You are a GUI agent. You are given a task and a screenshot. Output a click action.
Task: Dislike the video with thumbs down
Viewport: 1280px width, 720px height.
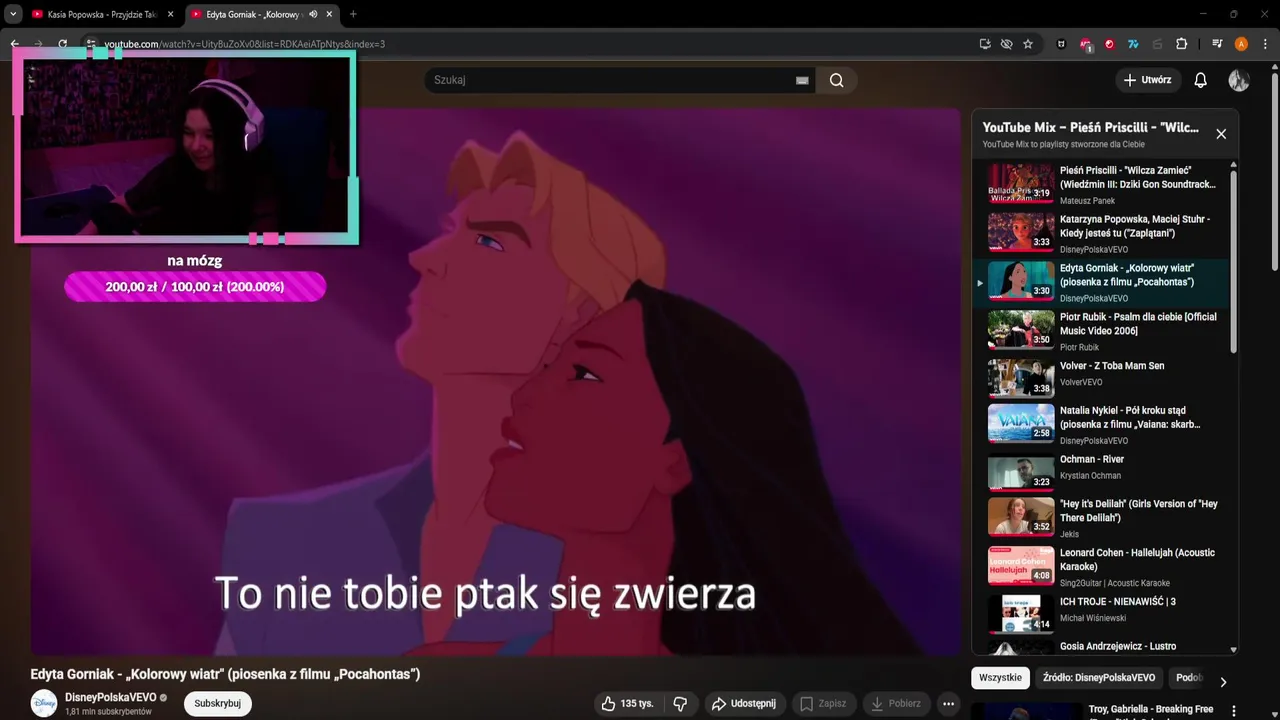coord(681,703)
